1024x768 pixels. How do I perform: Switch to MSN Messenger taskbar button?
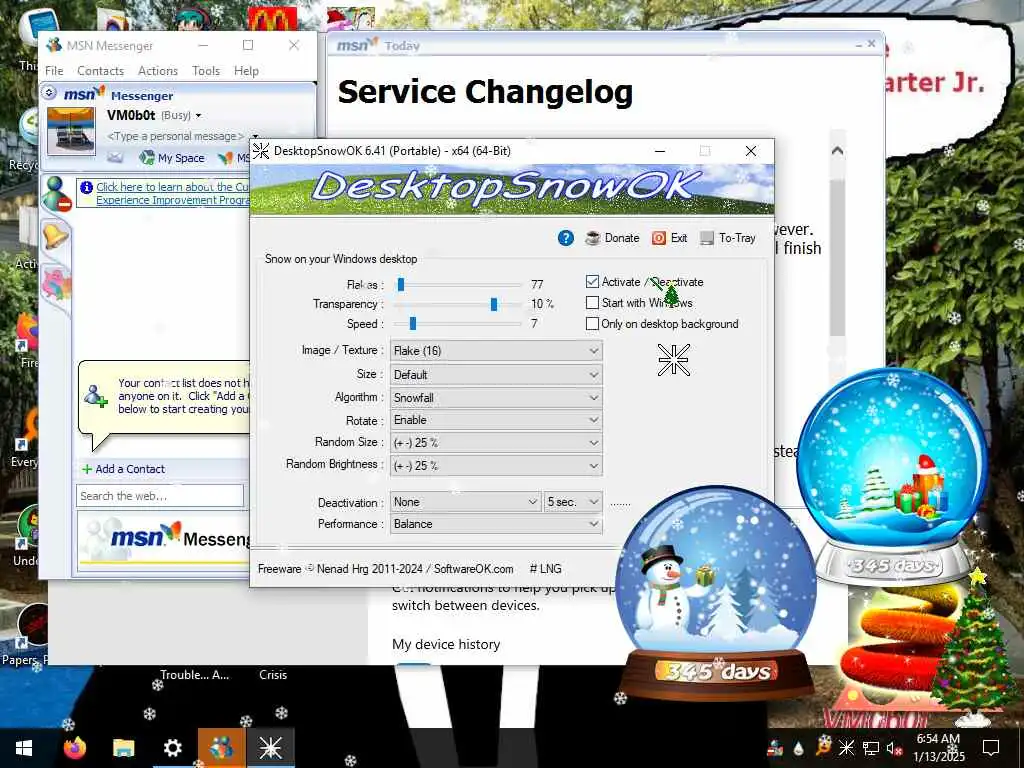(x=221, y=748)
